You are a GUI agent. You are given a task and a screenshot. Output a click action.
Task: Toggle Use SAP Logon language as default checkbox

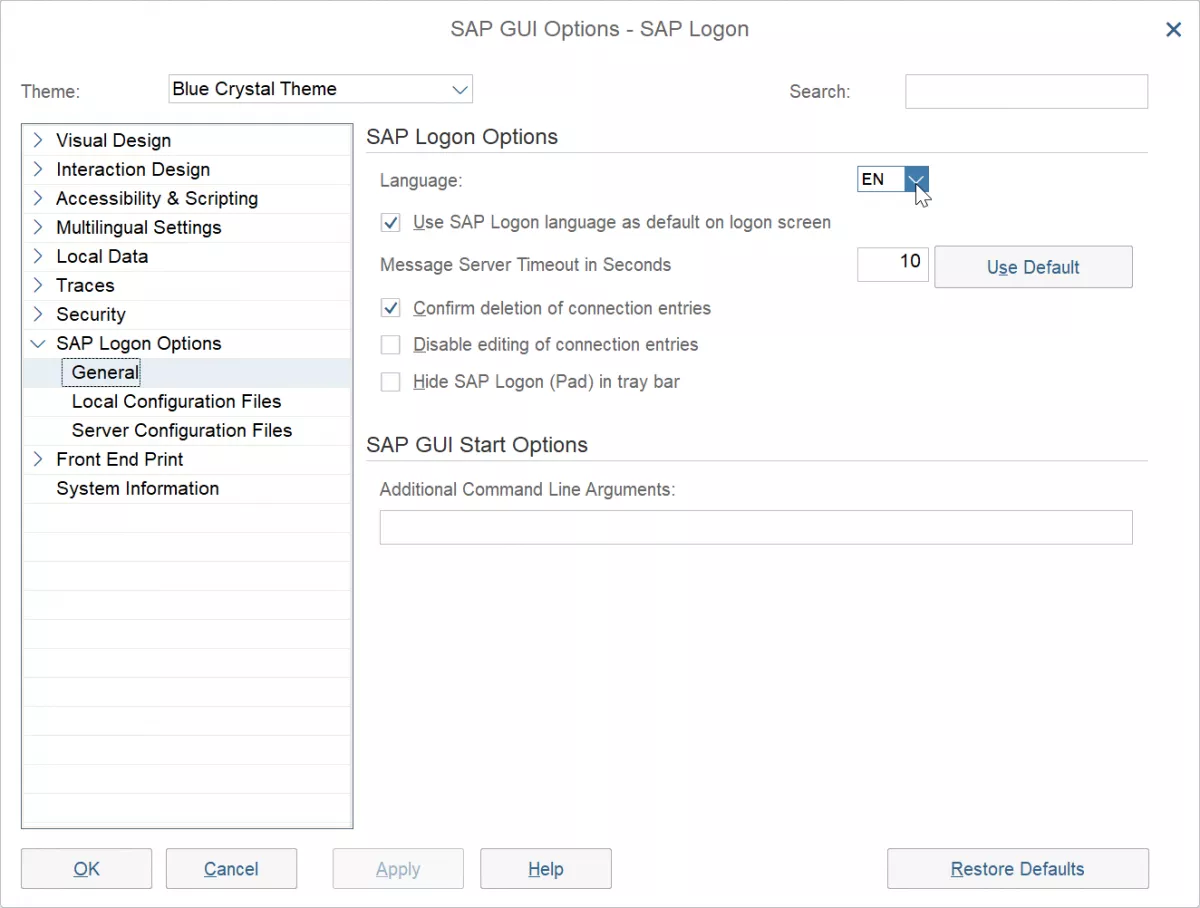391,222
